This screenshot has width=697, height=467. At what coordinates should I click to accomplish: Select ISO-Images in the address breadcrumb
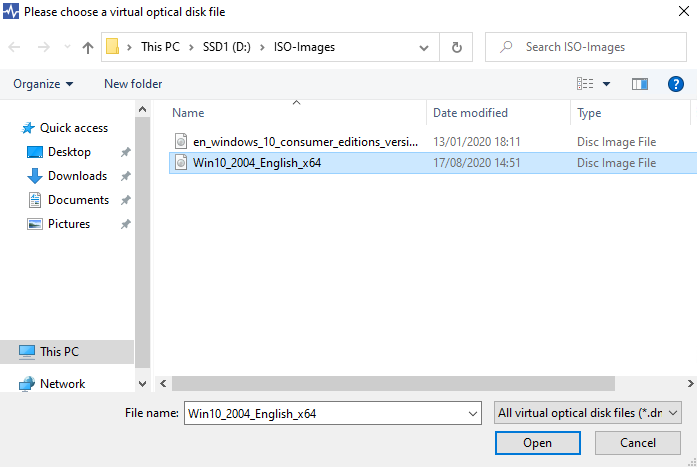[x=304, y=47]
